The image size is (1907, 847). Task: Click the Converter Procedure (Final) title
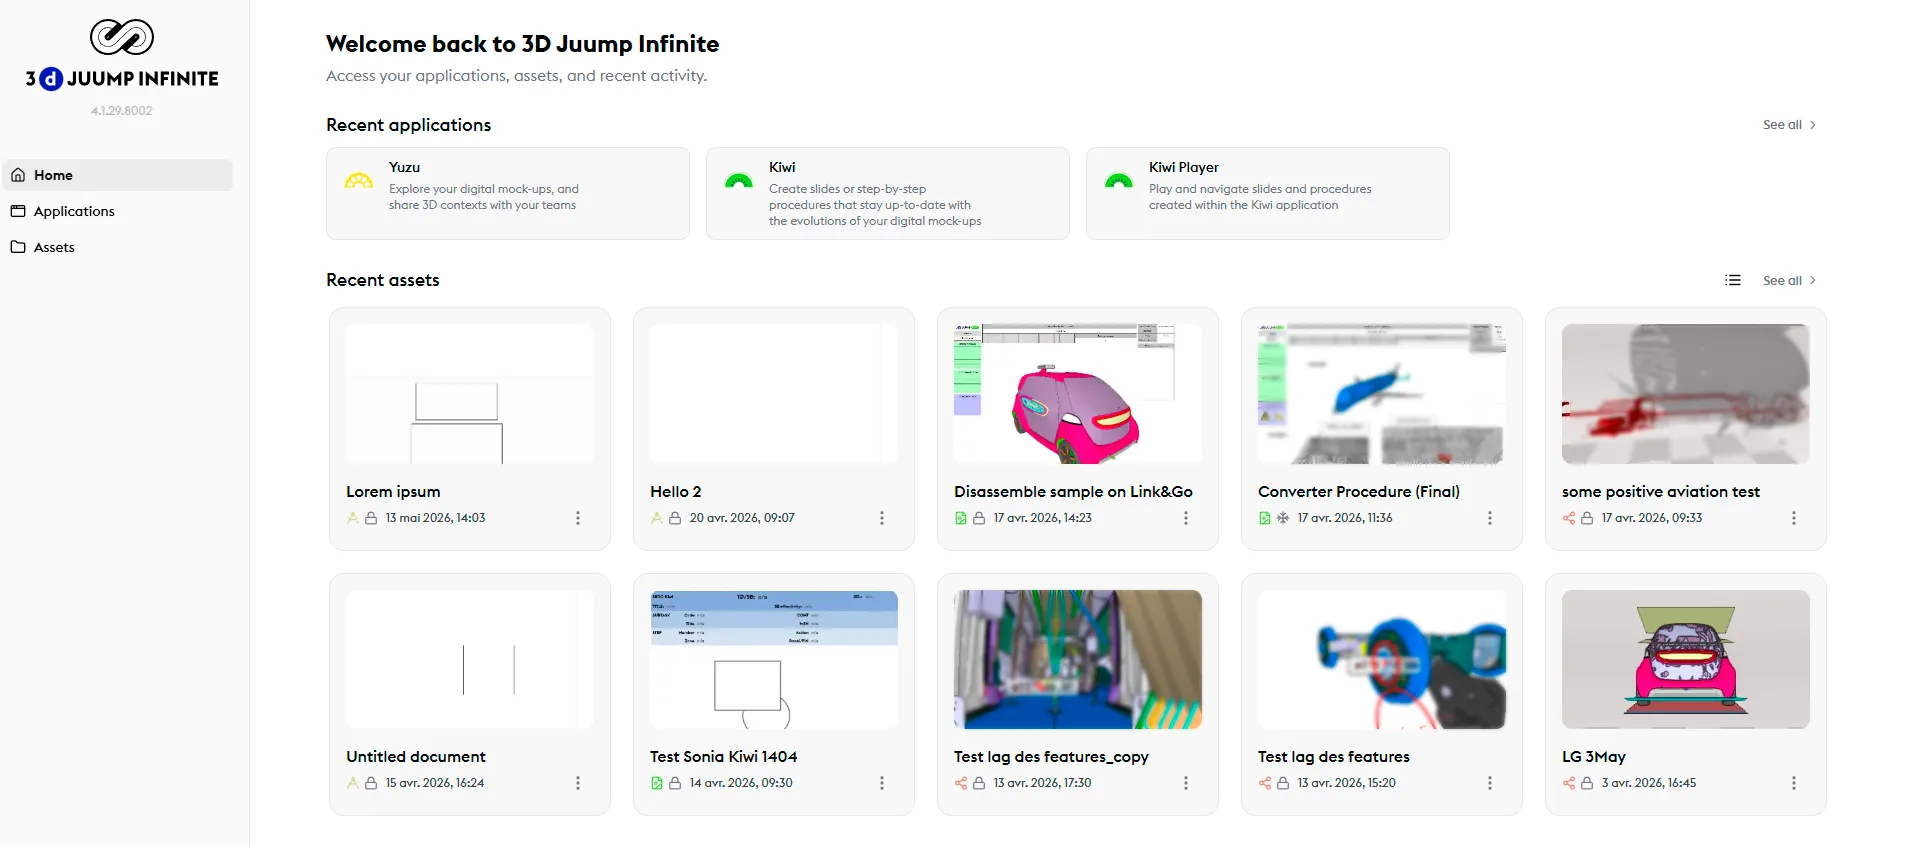pos(1359,492)
